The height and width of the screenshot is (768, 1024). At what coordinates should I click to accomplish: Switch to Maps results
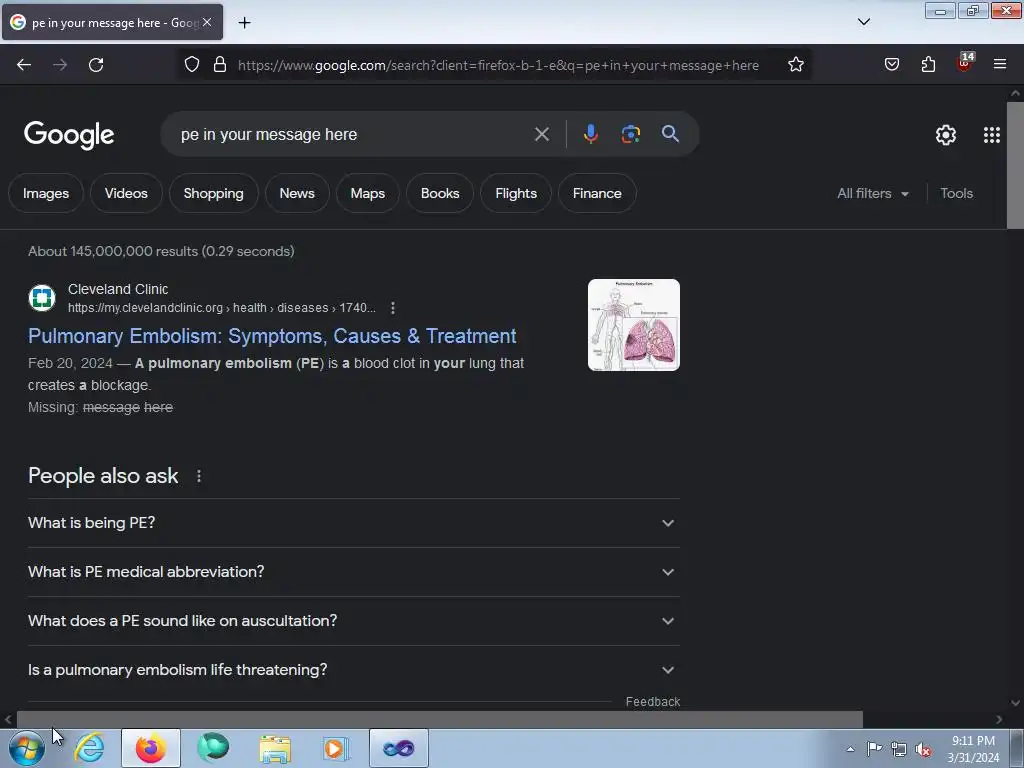tap(368, 193)
